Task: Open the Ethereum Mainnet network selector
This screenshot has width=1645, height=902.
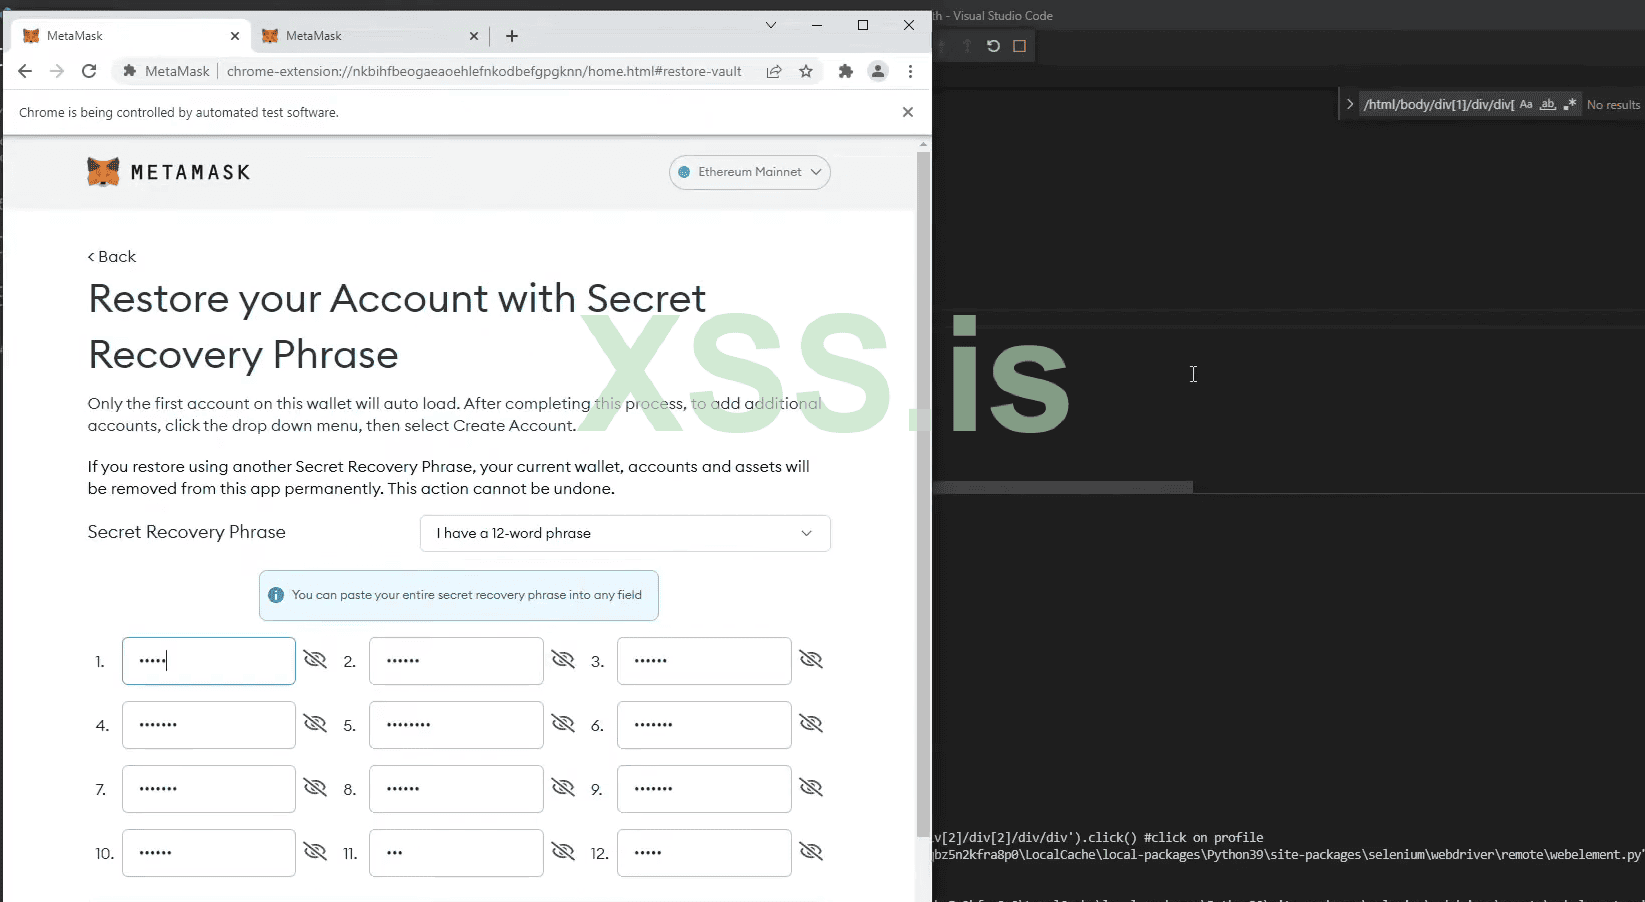Action: tap(749, 172)
